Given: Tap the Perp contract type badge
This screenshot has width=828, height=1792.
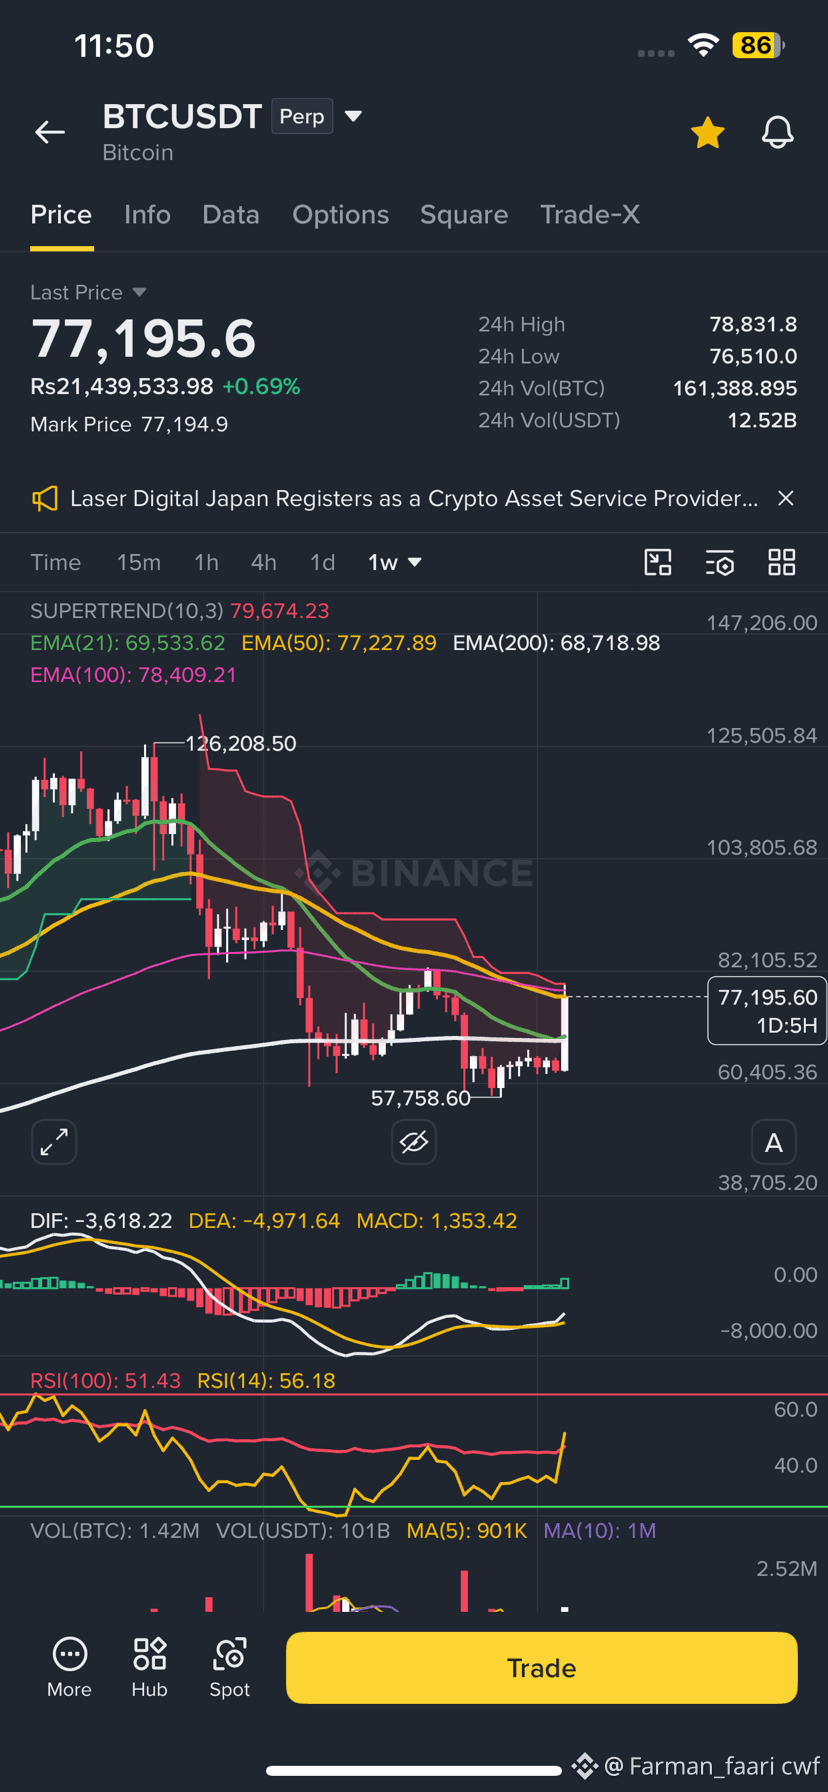Looking at the screenshot, I should pos(302,117).
